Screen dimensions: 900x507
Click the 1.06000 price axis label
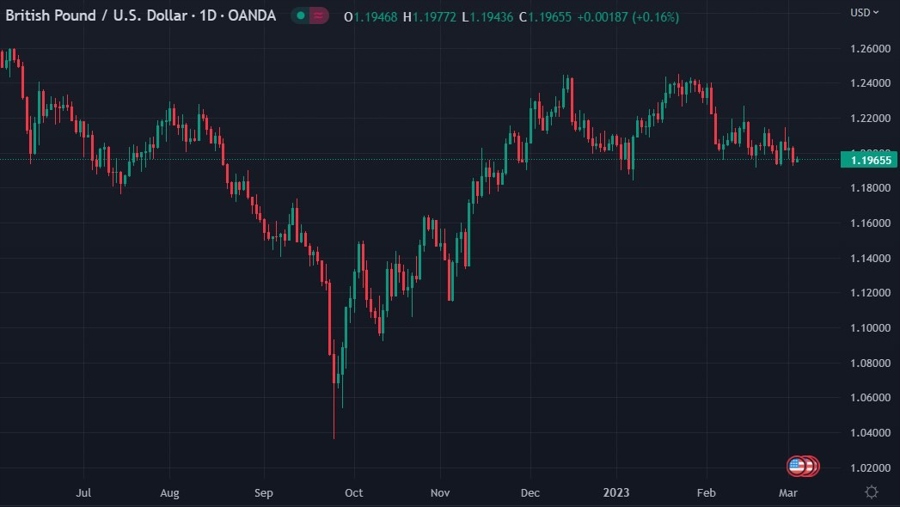point(870,397)
